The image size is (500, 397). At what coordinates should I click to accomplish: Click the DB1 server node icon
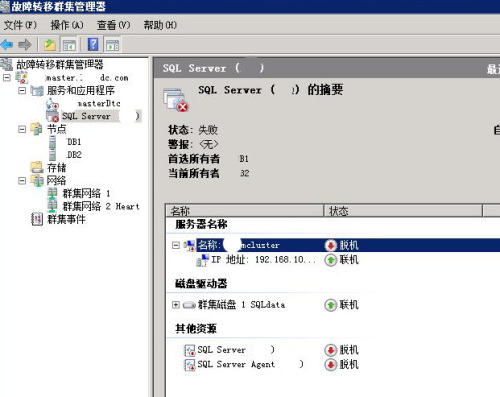coord(52,142)
